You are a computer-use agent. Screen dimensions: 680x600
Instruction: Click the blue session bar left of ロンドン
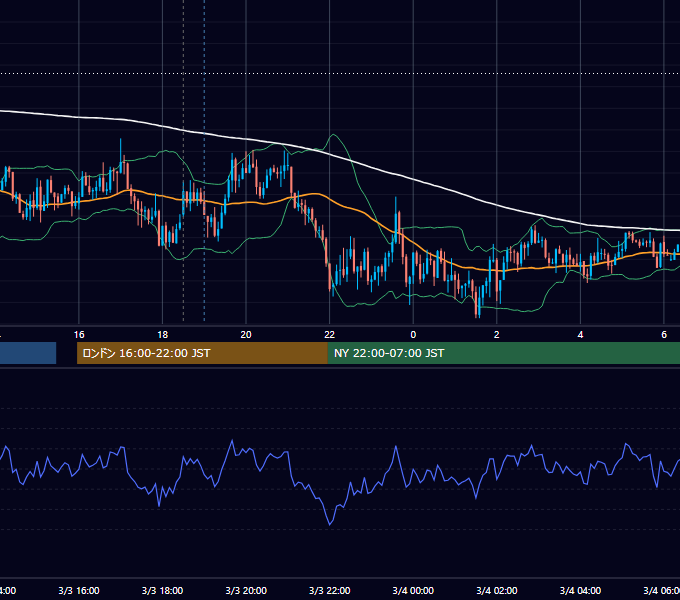click(x=28, y=353)
